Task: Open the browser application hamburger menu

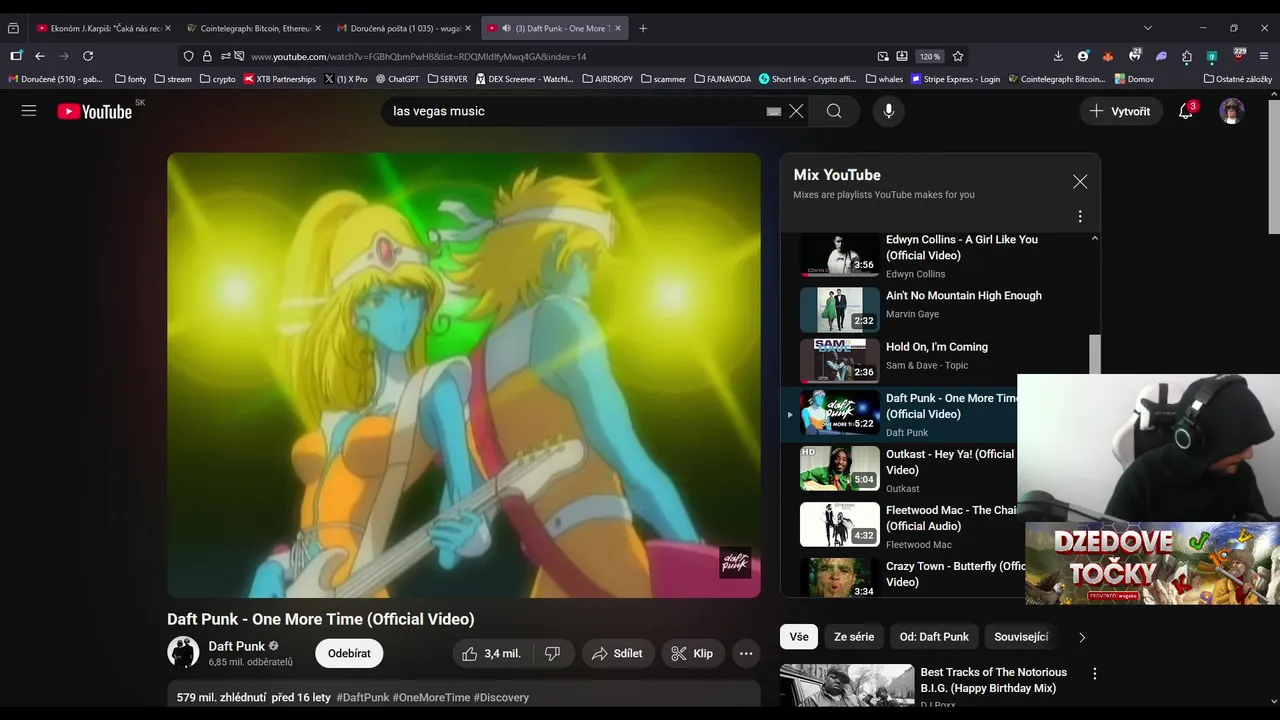Action: [x=1264, y=56]
